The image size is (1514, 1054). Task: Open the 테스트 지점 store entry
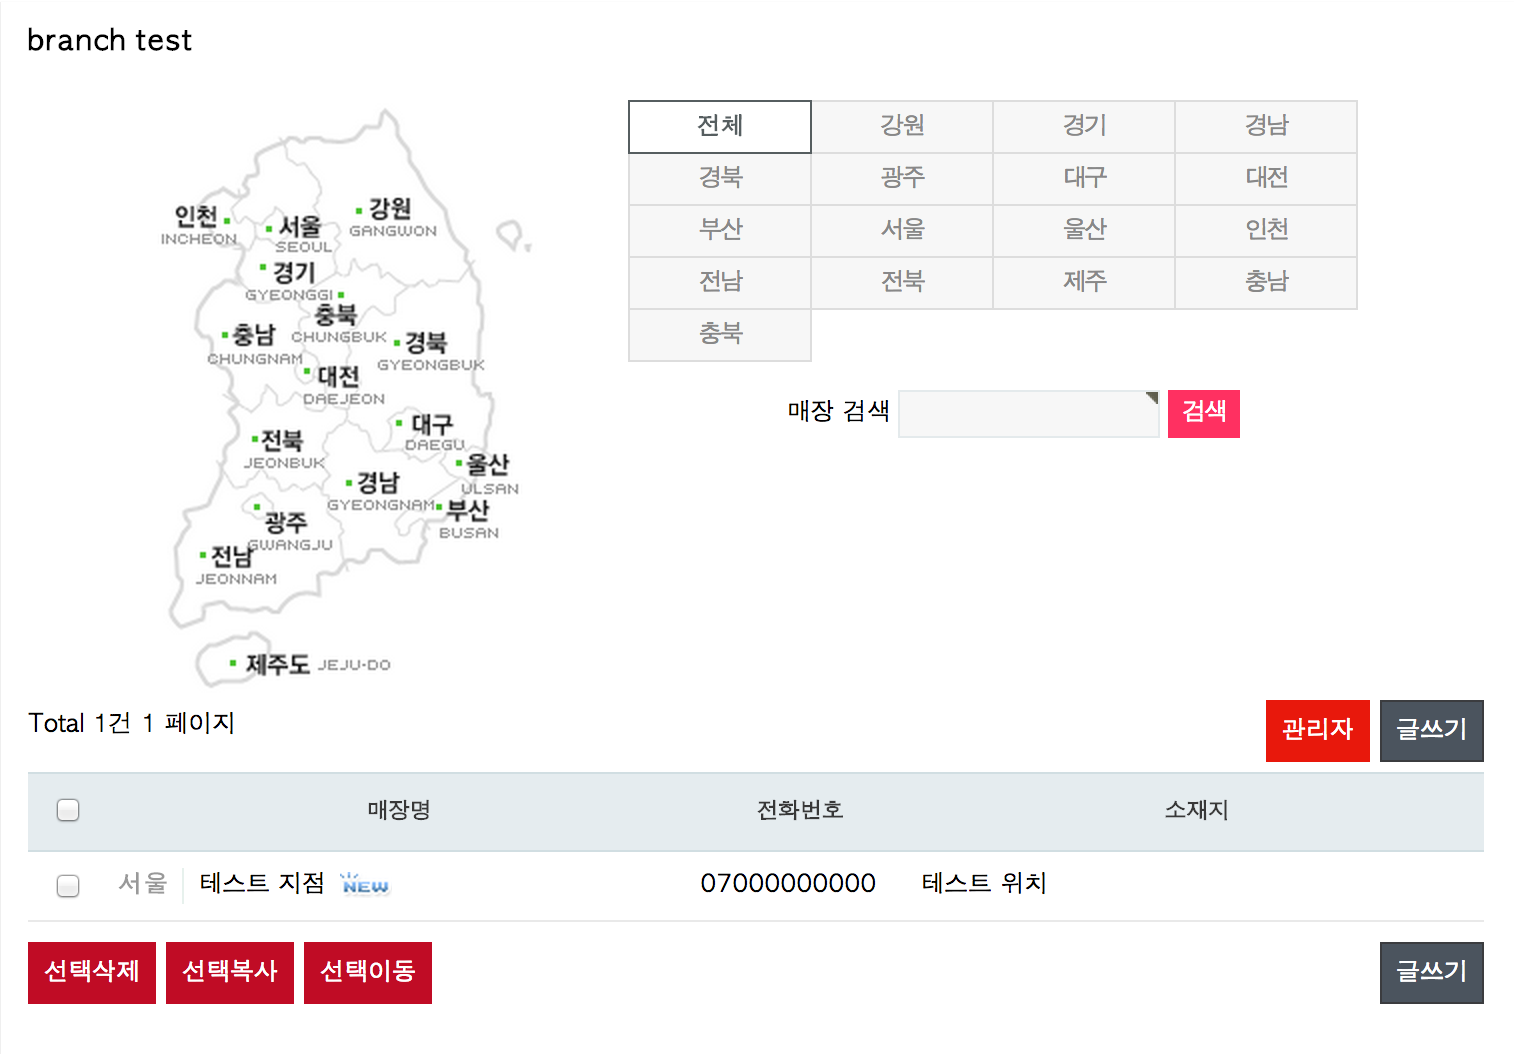point(262,883)
